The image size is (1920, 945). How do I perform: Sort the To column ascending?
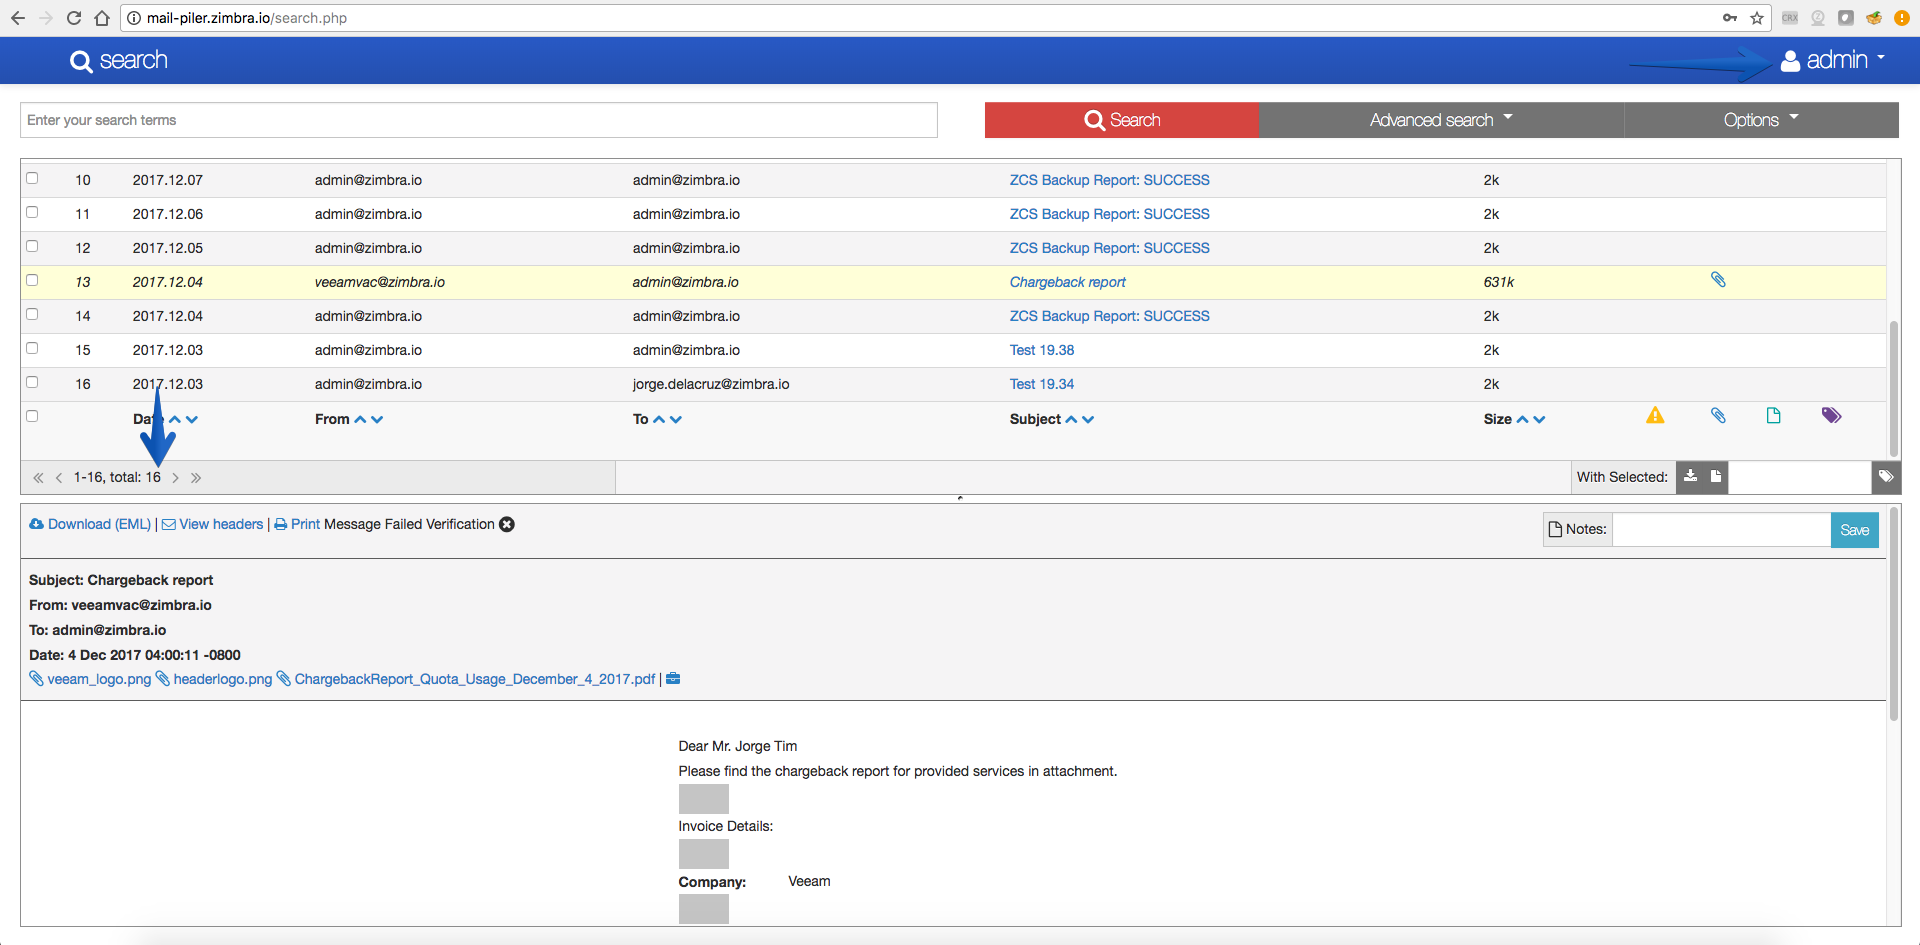[659, 420]
